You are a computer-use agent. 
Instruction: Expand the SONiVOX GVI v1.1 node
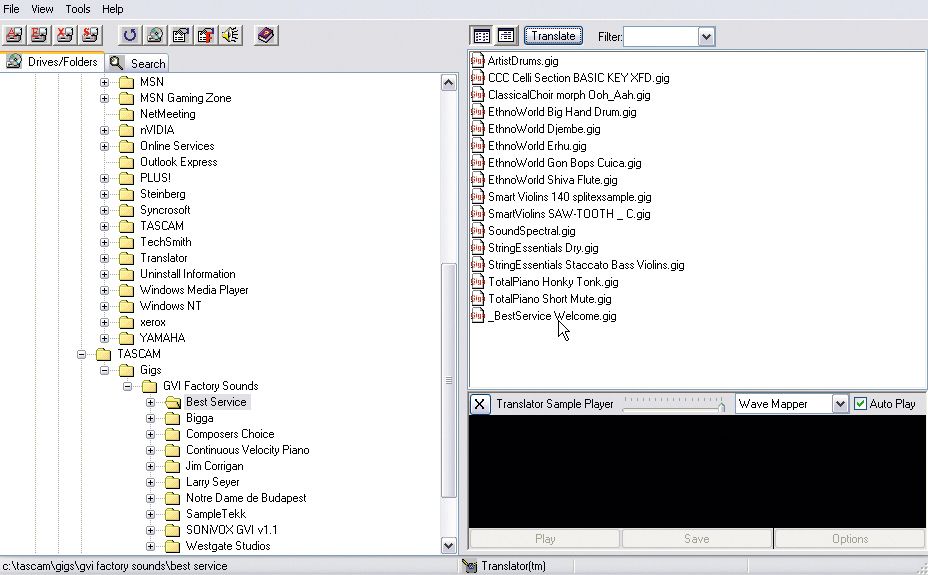tap(151, 530)
